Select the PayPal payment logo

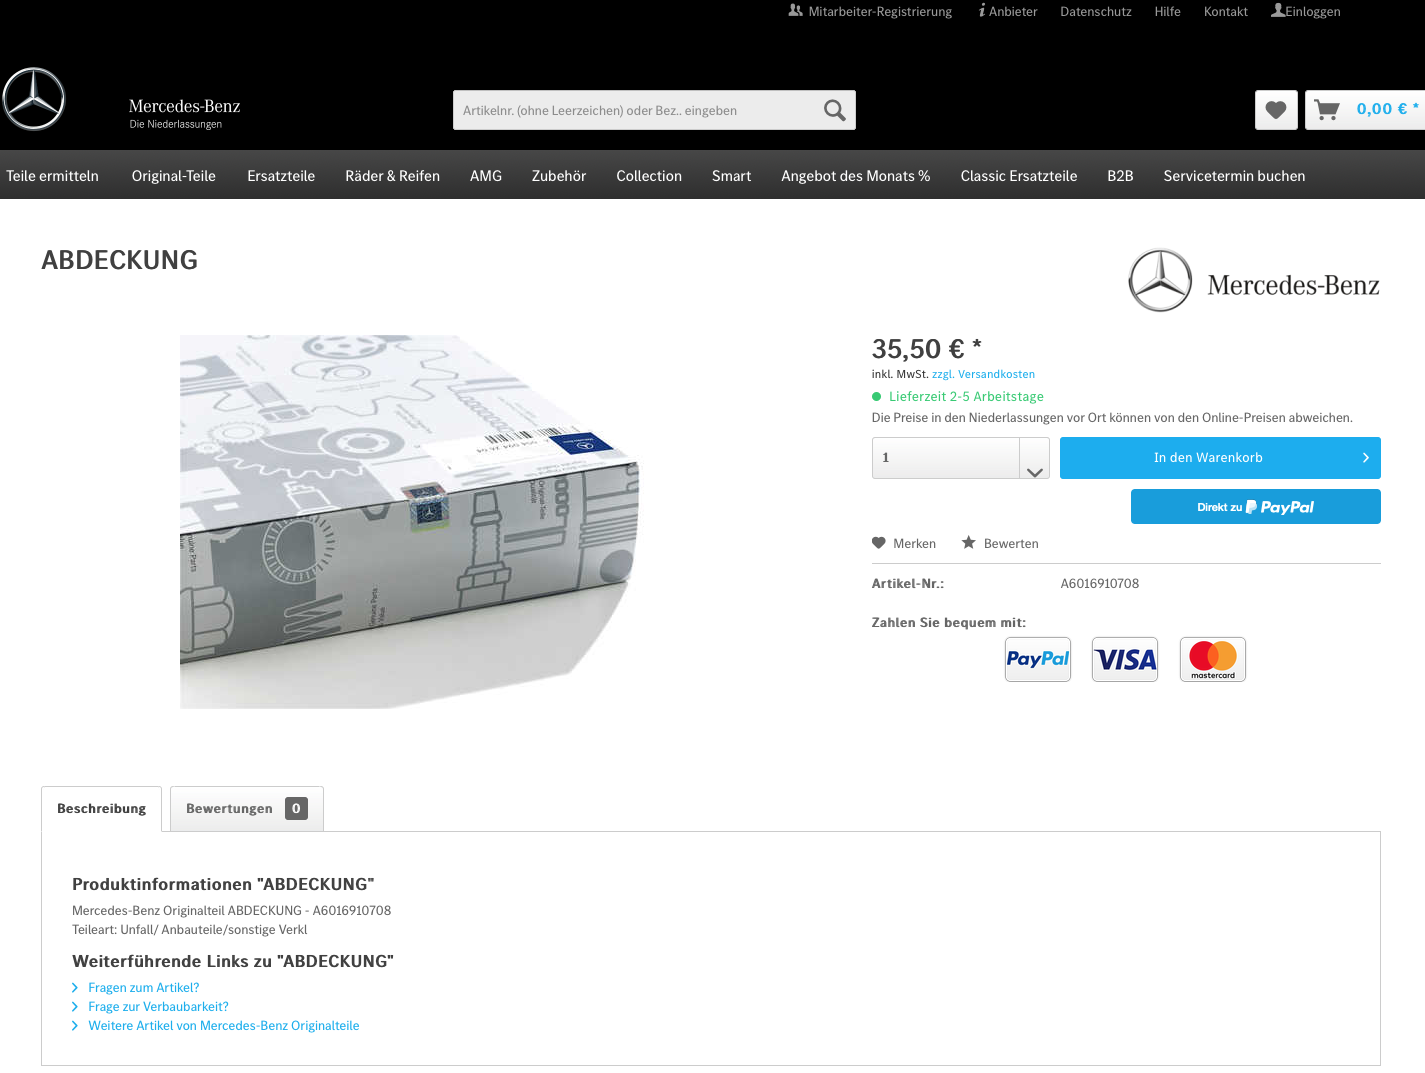[x=1037, y=660]
